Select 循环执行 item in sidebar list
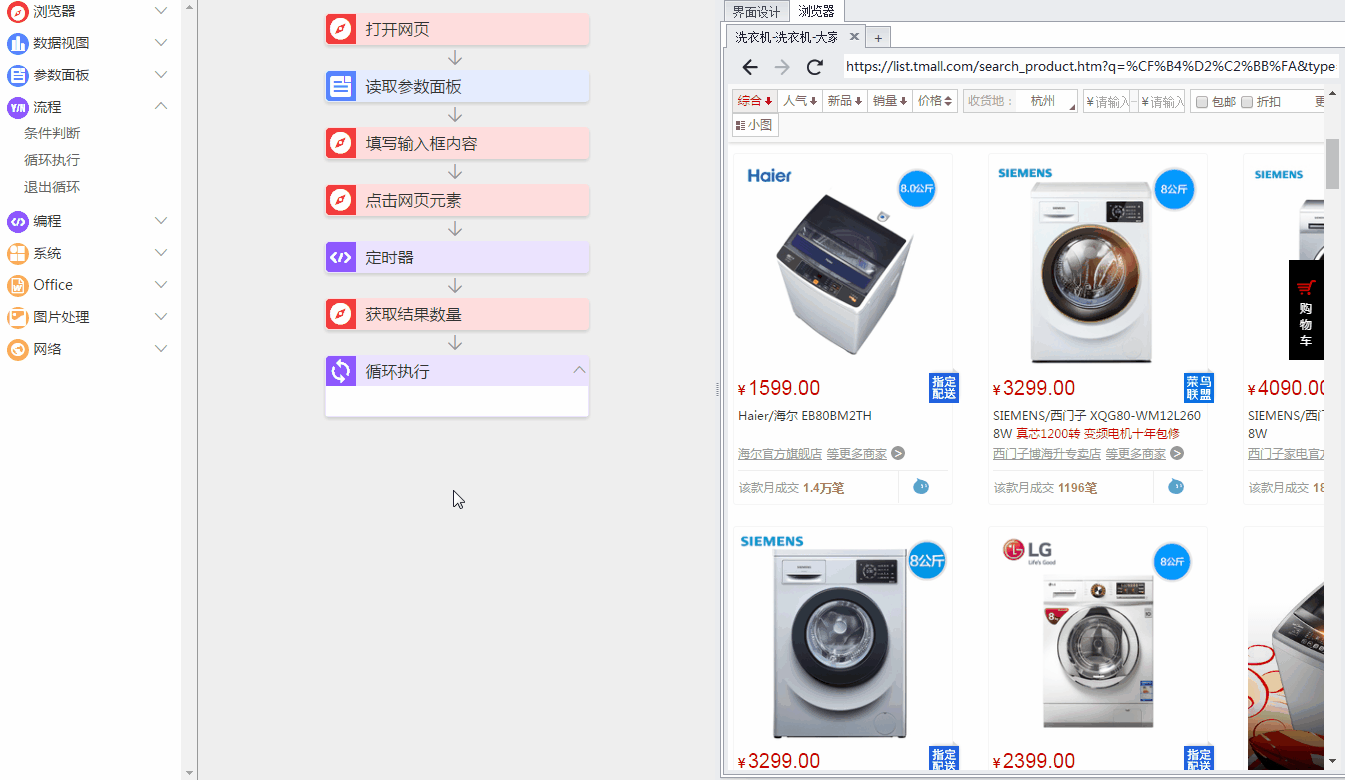This screenshot has height=780, width=1345. click(52, 160)
